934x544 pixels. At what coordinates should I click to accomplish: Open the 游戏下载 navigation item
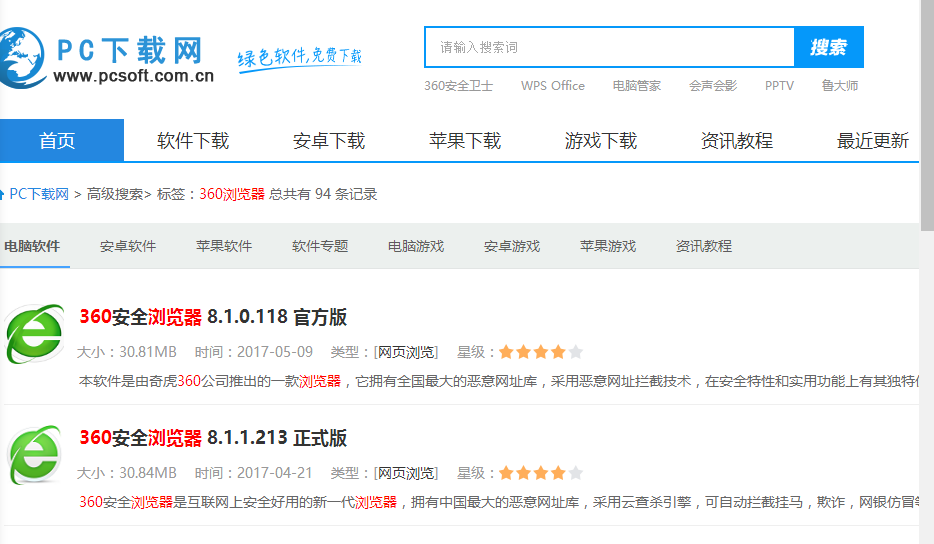tap(601, 141)
